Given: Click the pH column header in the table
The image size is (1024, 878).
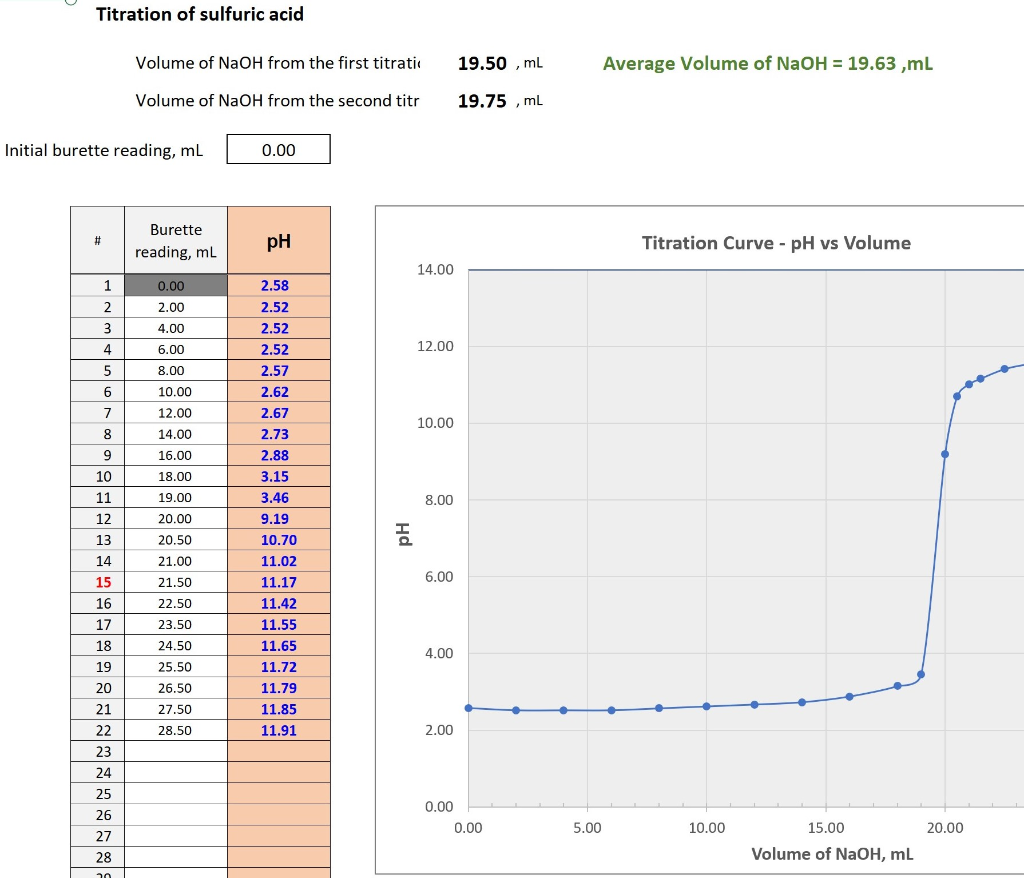Looking at the screenshot, I should coord(277,239).
